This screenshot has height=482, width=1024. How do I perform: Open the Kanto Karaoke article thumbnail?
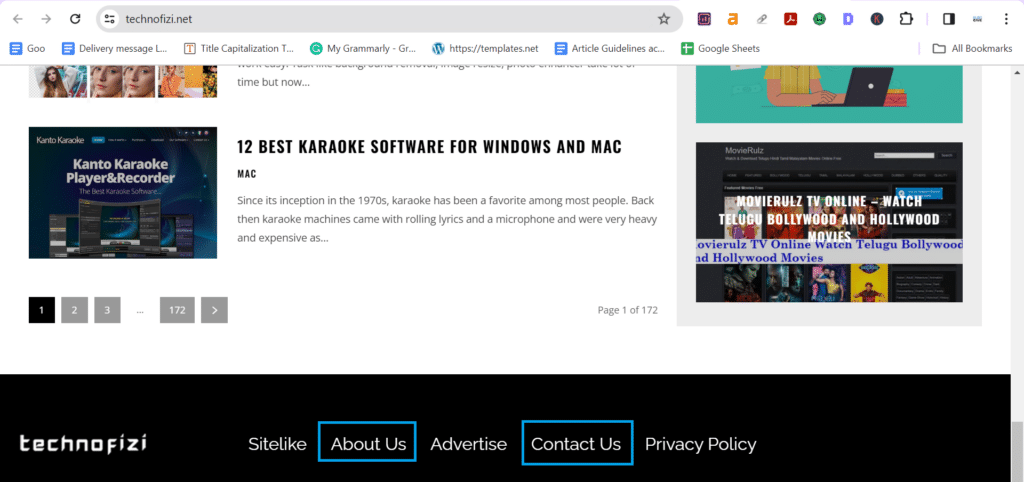123,193
